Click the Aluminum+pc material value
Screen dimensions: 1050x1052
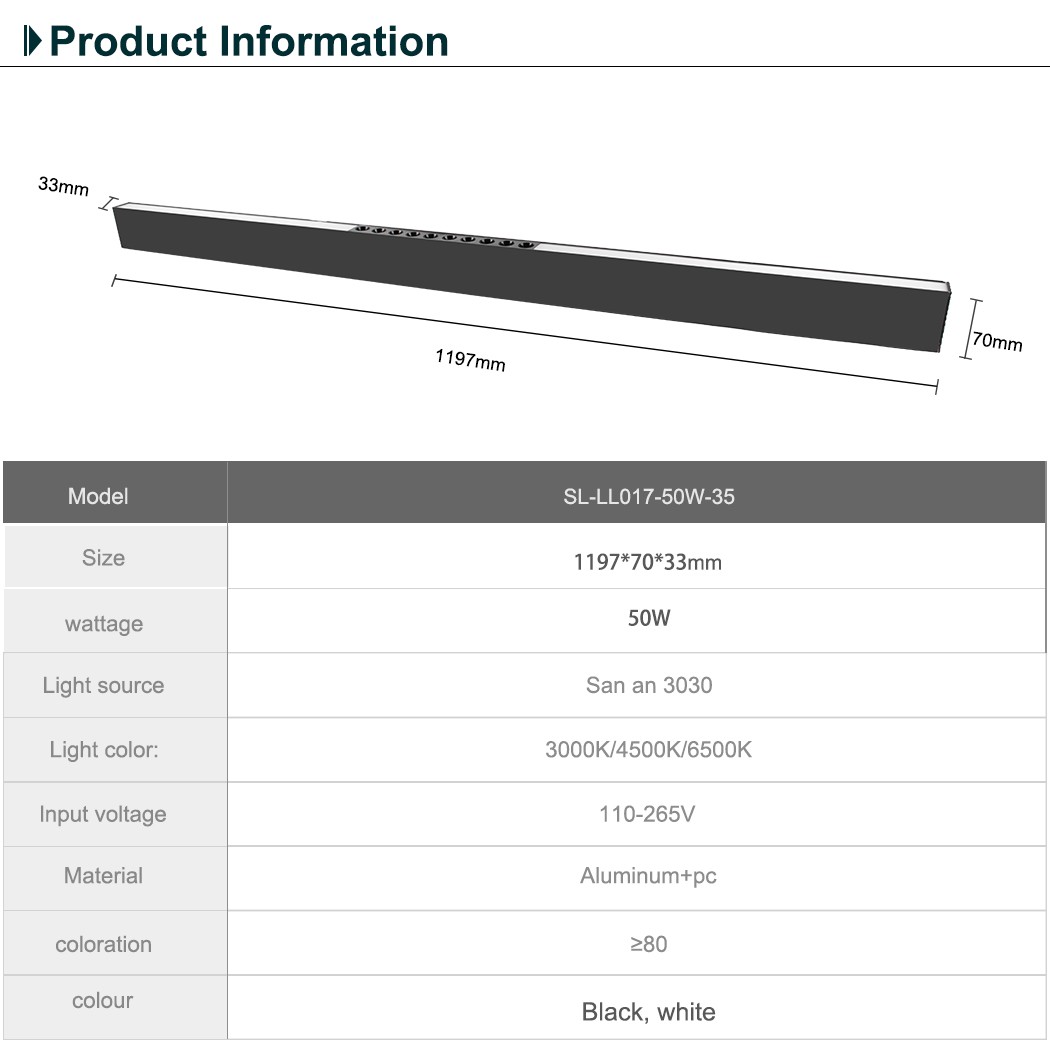coord(648,876)
